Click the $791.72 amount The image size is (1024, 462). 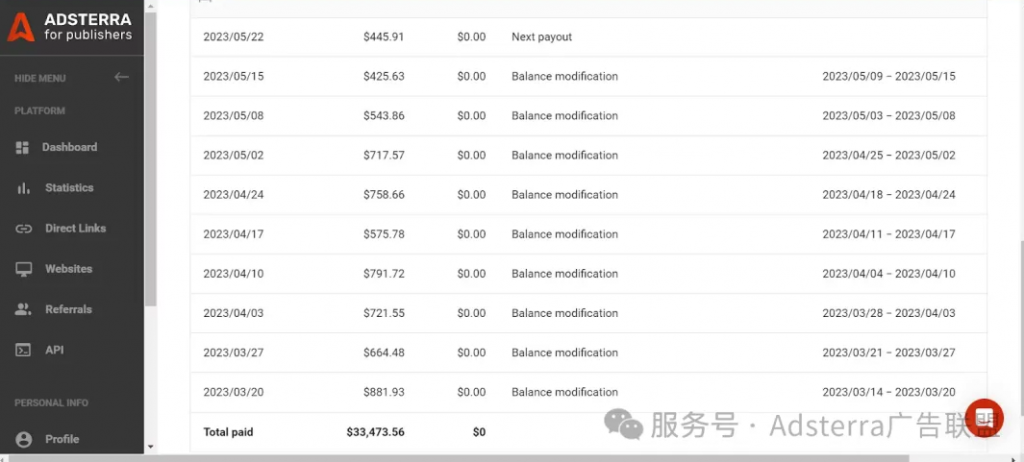pos(384,274)
